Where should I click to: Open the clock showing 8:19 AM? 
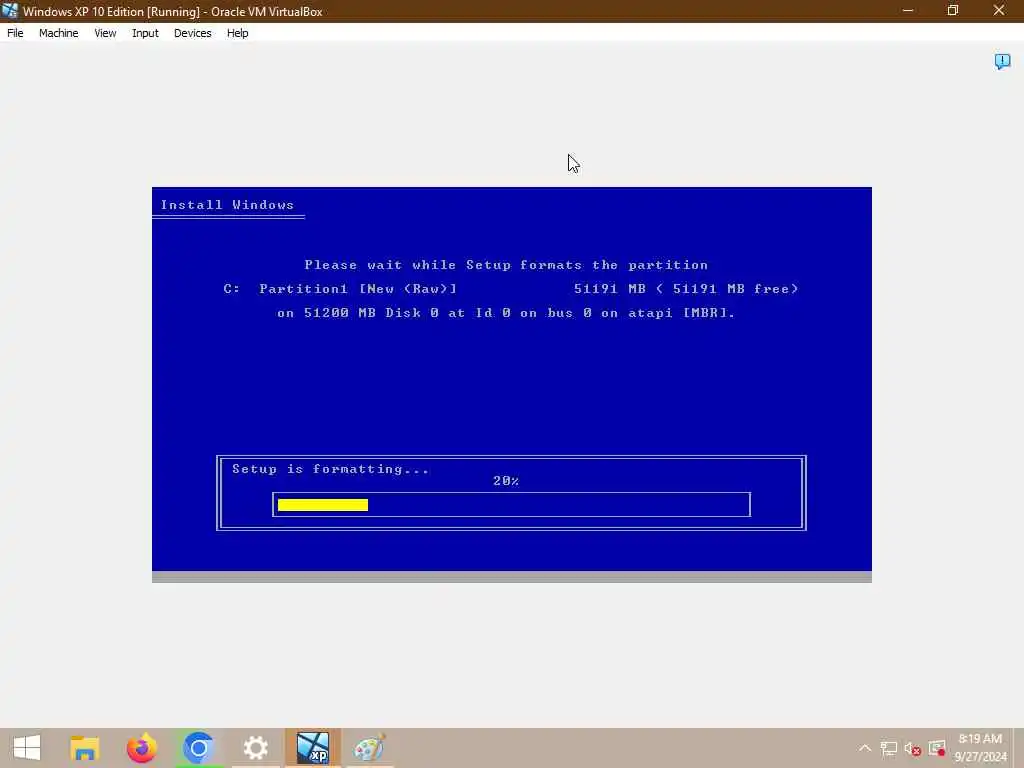tap(980, 748)
